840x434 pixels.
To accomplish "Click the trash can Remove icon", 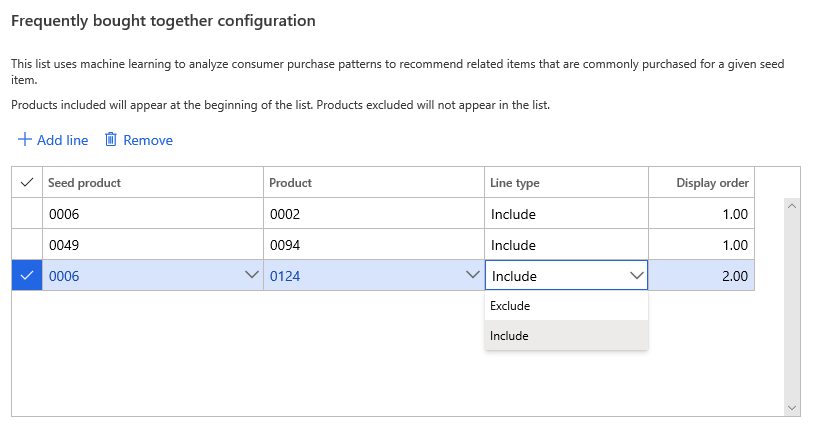I will pyautogui.click(x=111, y=140).
